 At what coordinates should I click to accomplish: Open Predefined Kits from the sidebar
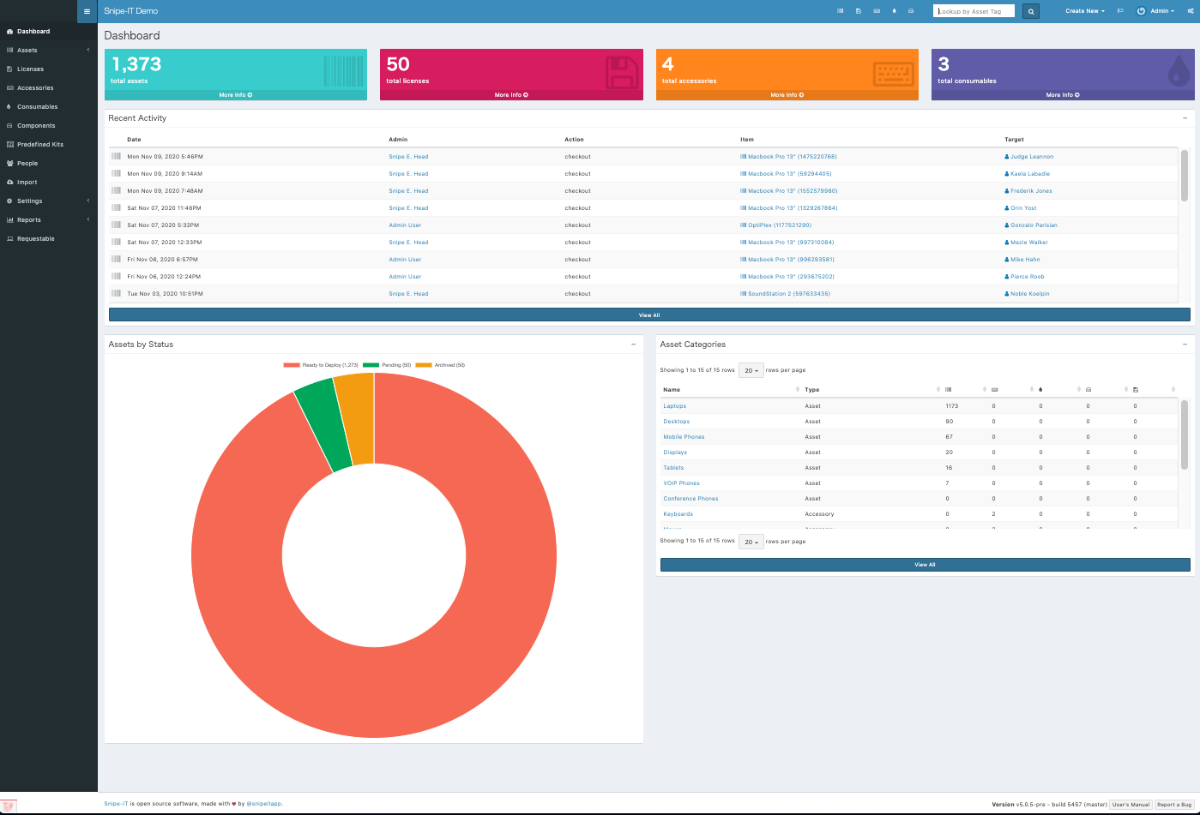coord(48,144)
